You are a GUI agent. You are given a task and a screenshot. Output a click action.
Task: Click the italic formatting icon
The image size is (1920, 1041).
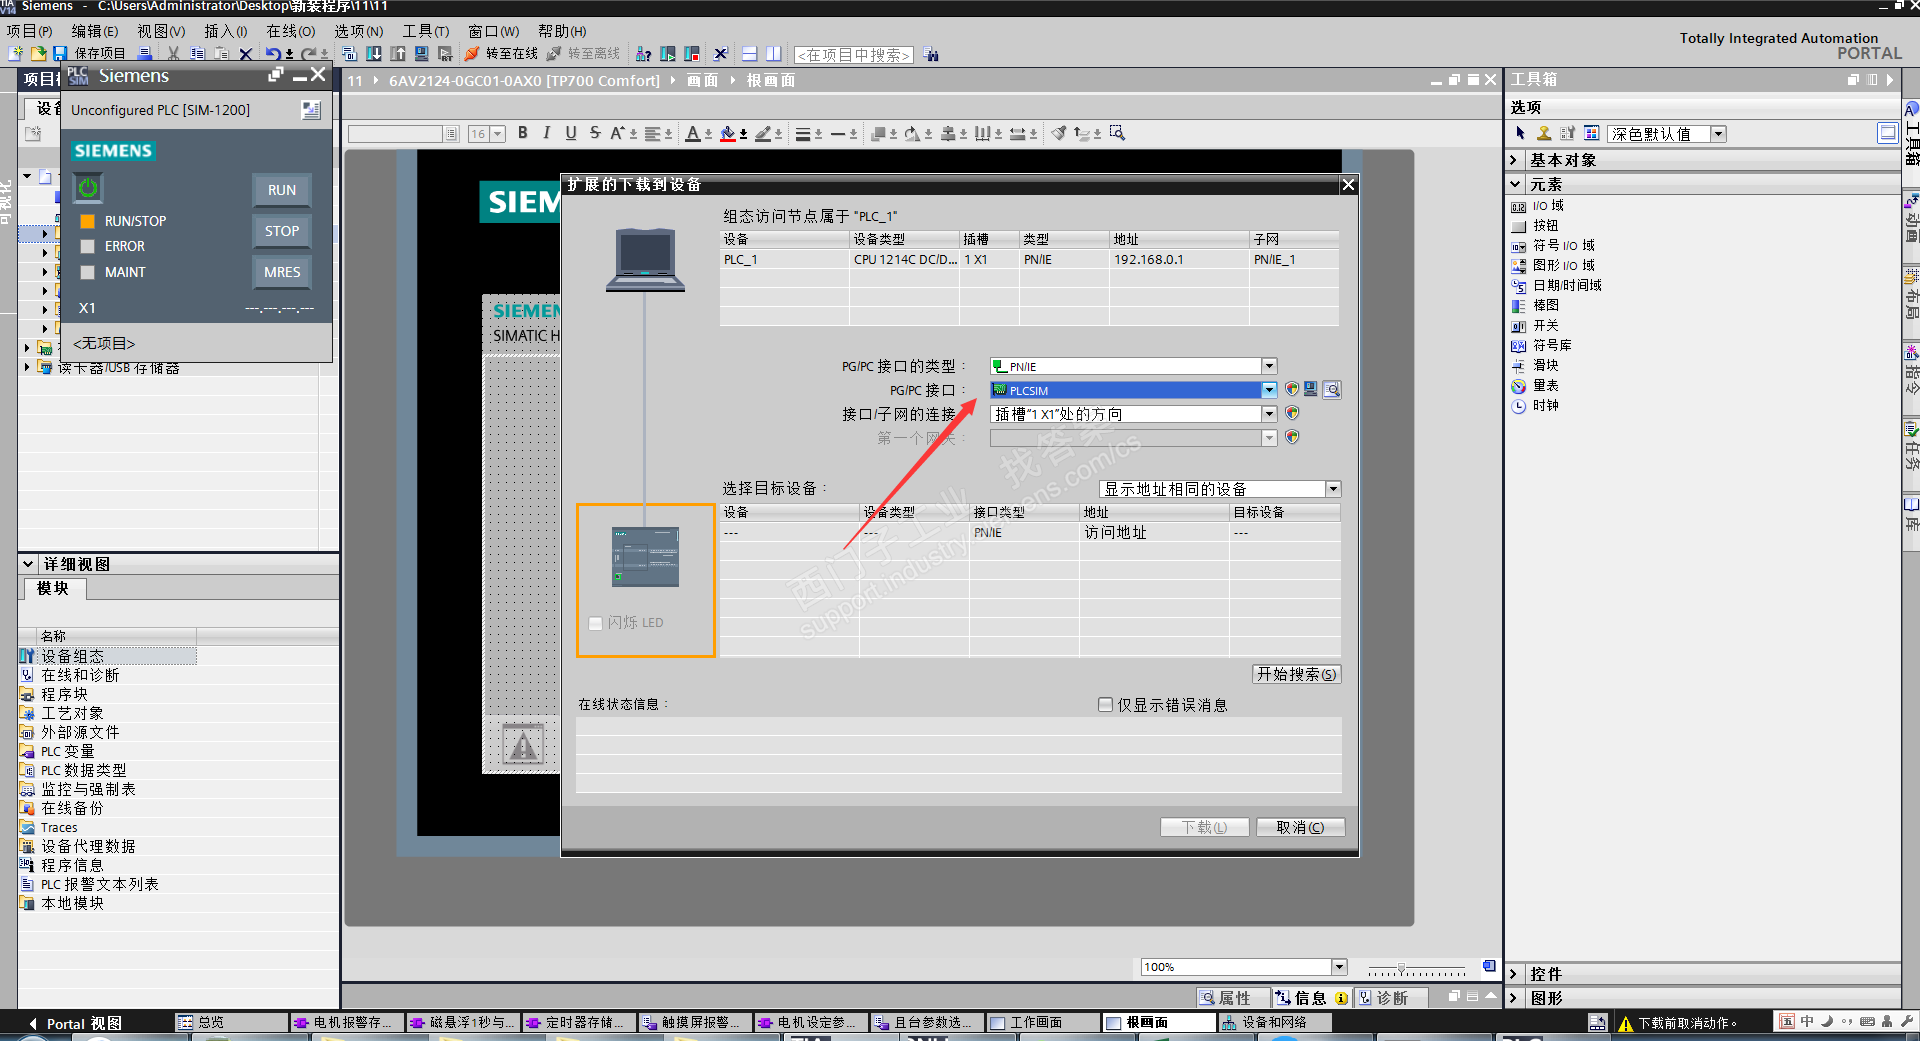547,133
